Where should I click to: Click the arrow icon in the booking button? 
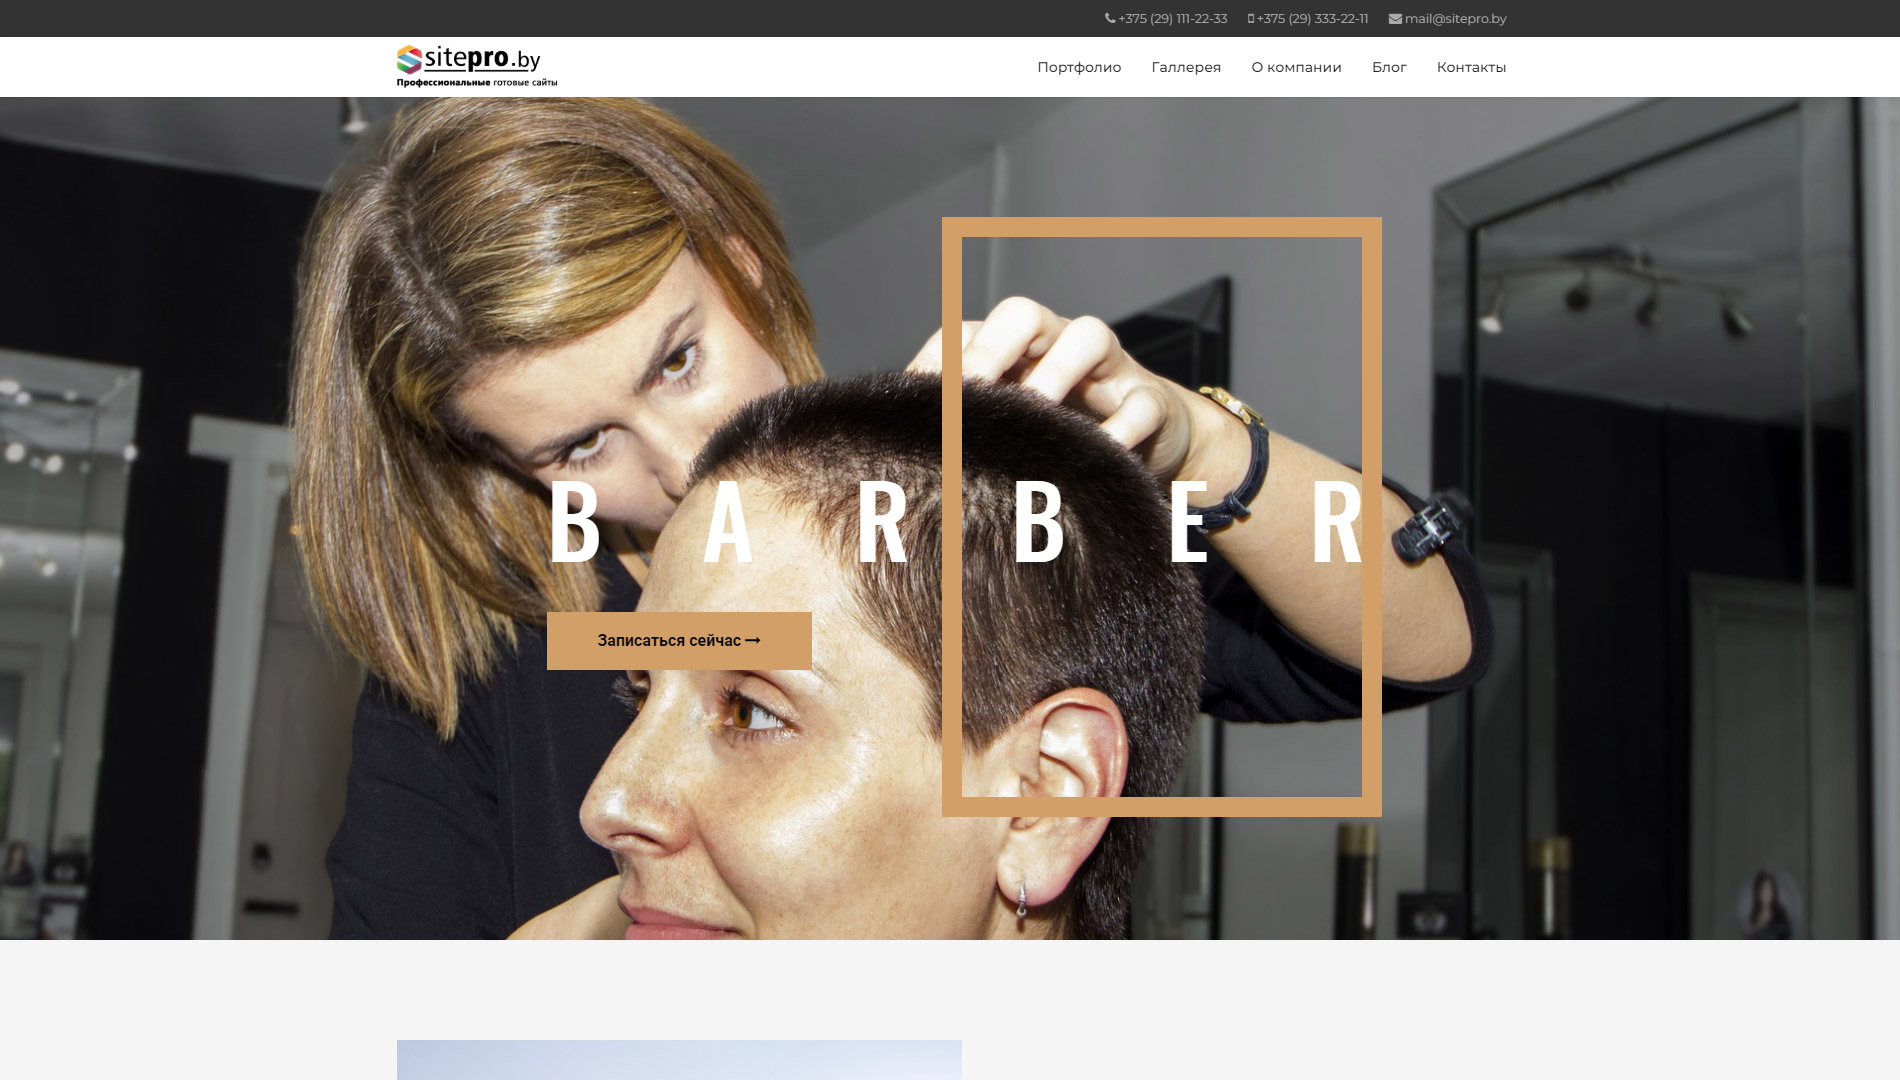753,641
